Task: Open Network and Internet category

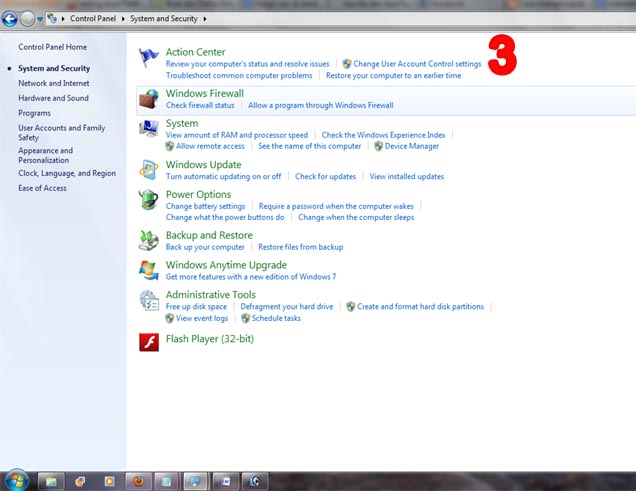Action: 54,83
